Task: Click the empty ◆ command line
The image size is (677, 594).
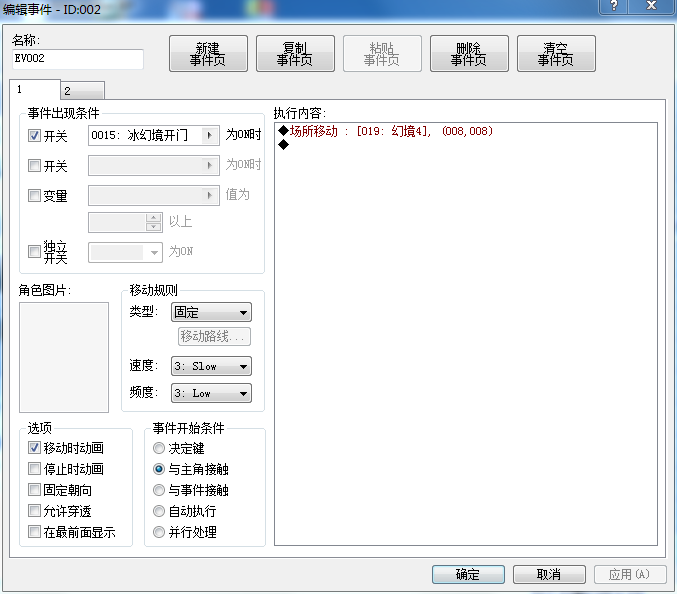Action: coord(466,145)
